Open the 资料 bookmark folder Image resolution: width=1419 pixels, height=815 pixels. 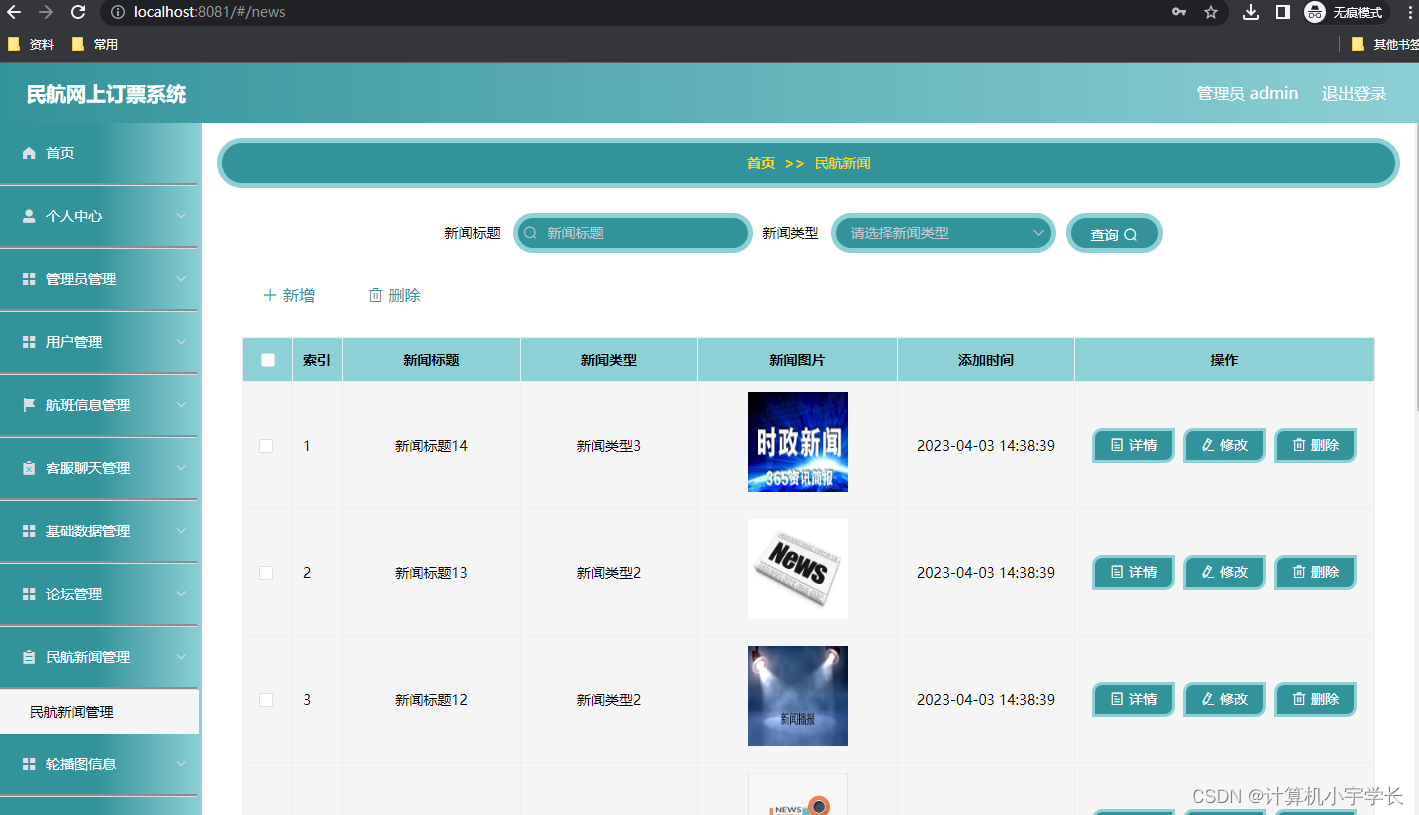[x=31, y=44]
